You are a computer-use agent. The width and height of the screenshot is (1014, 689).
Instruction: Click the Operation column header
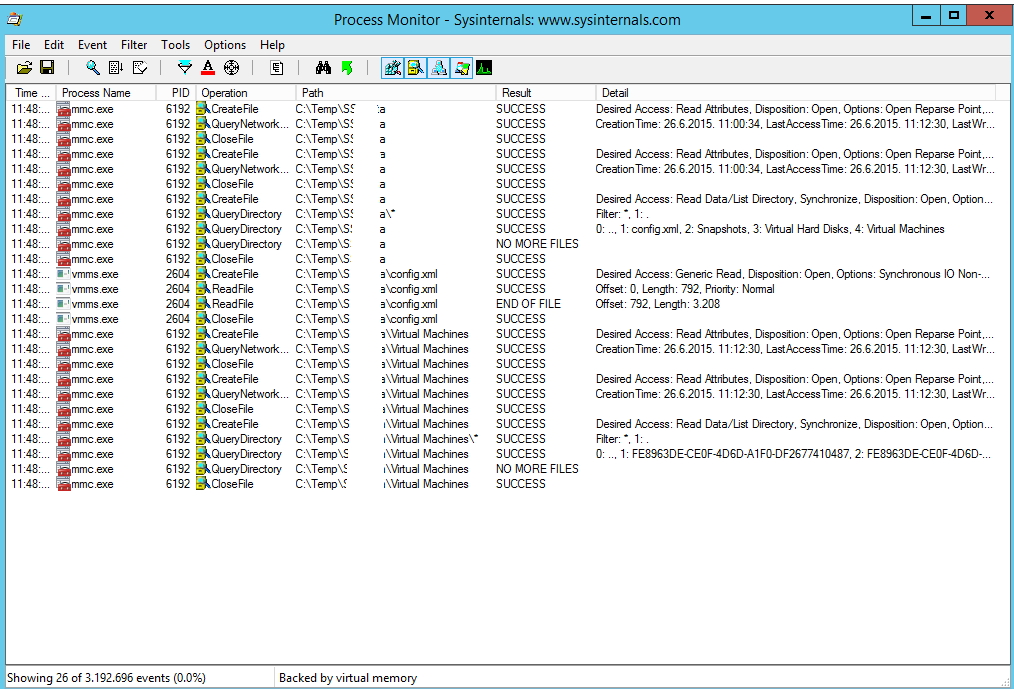pos(246,93)
